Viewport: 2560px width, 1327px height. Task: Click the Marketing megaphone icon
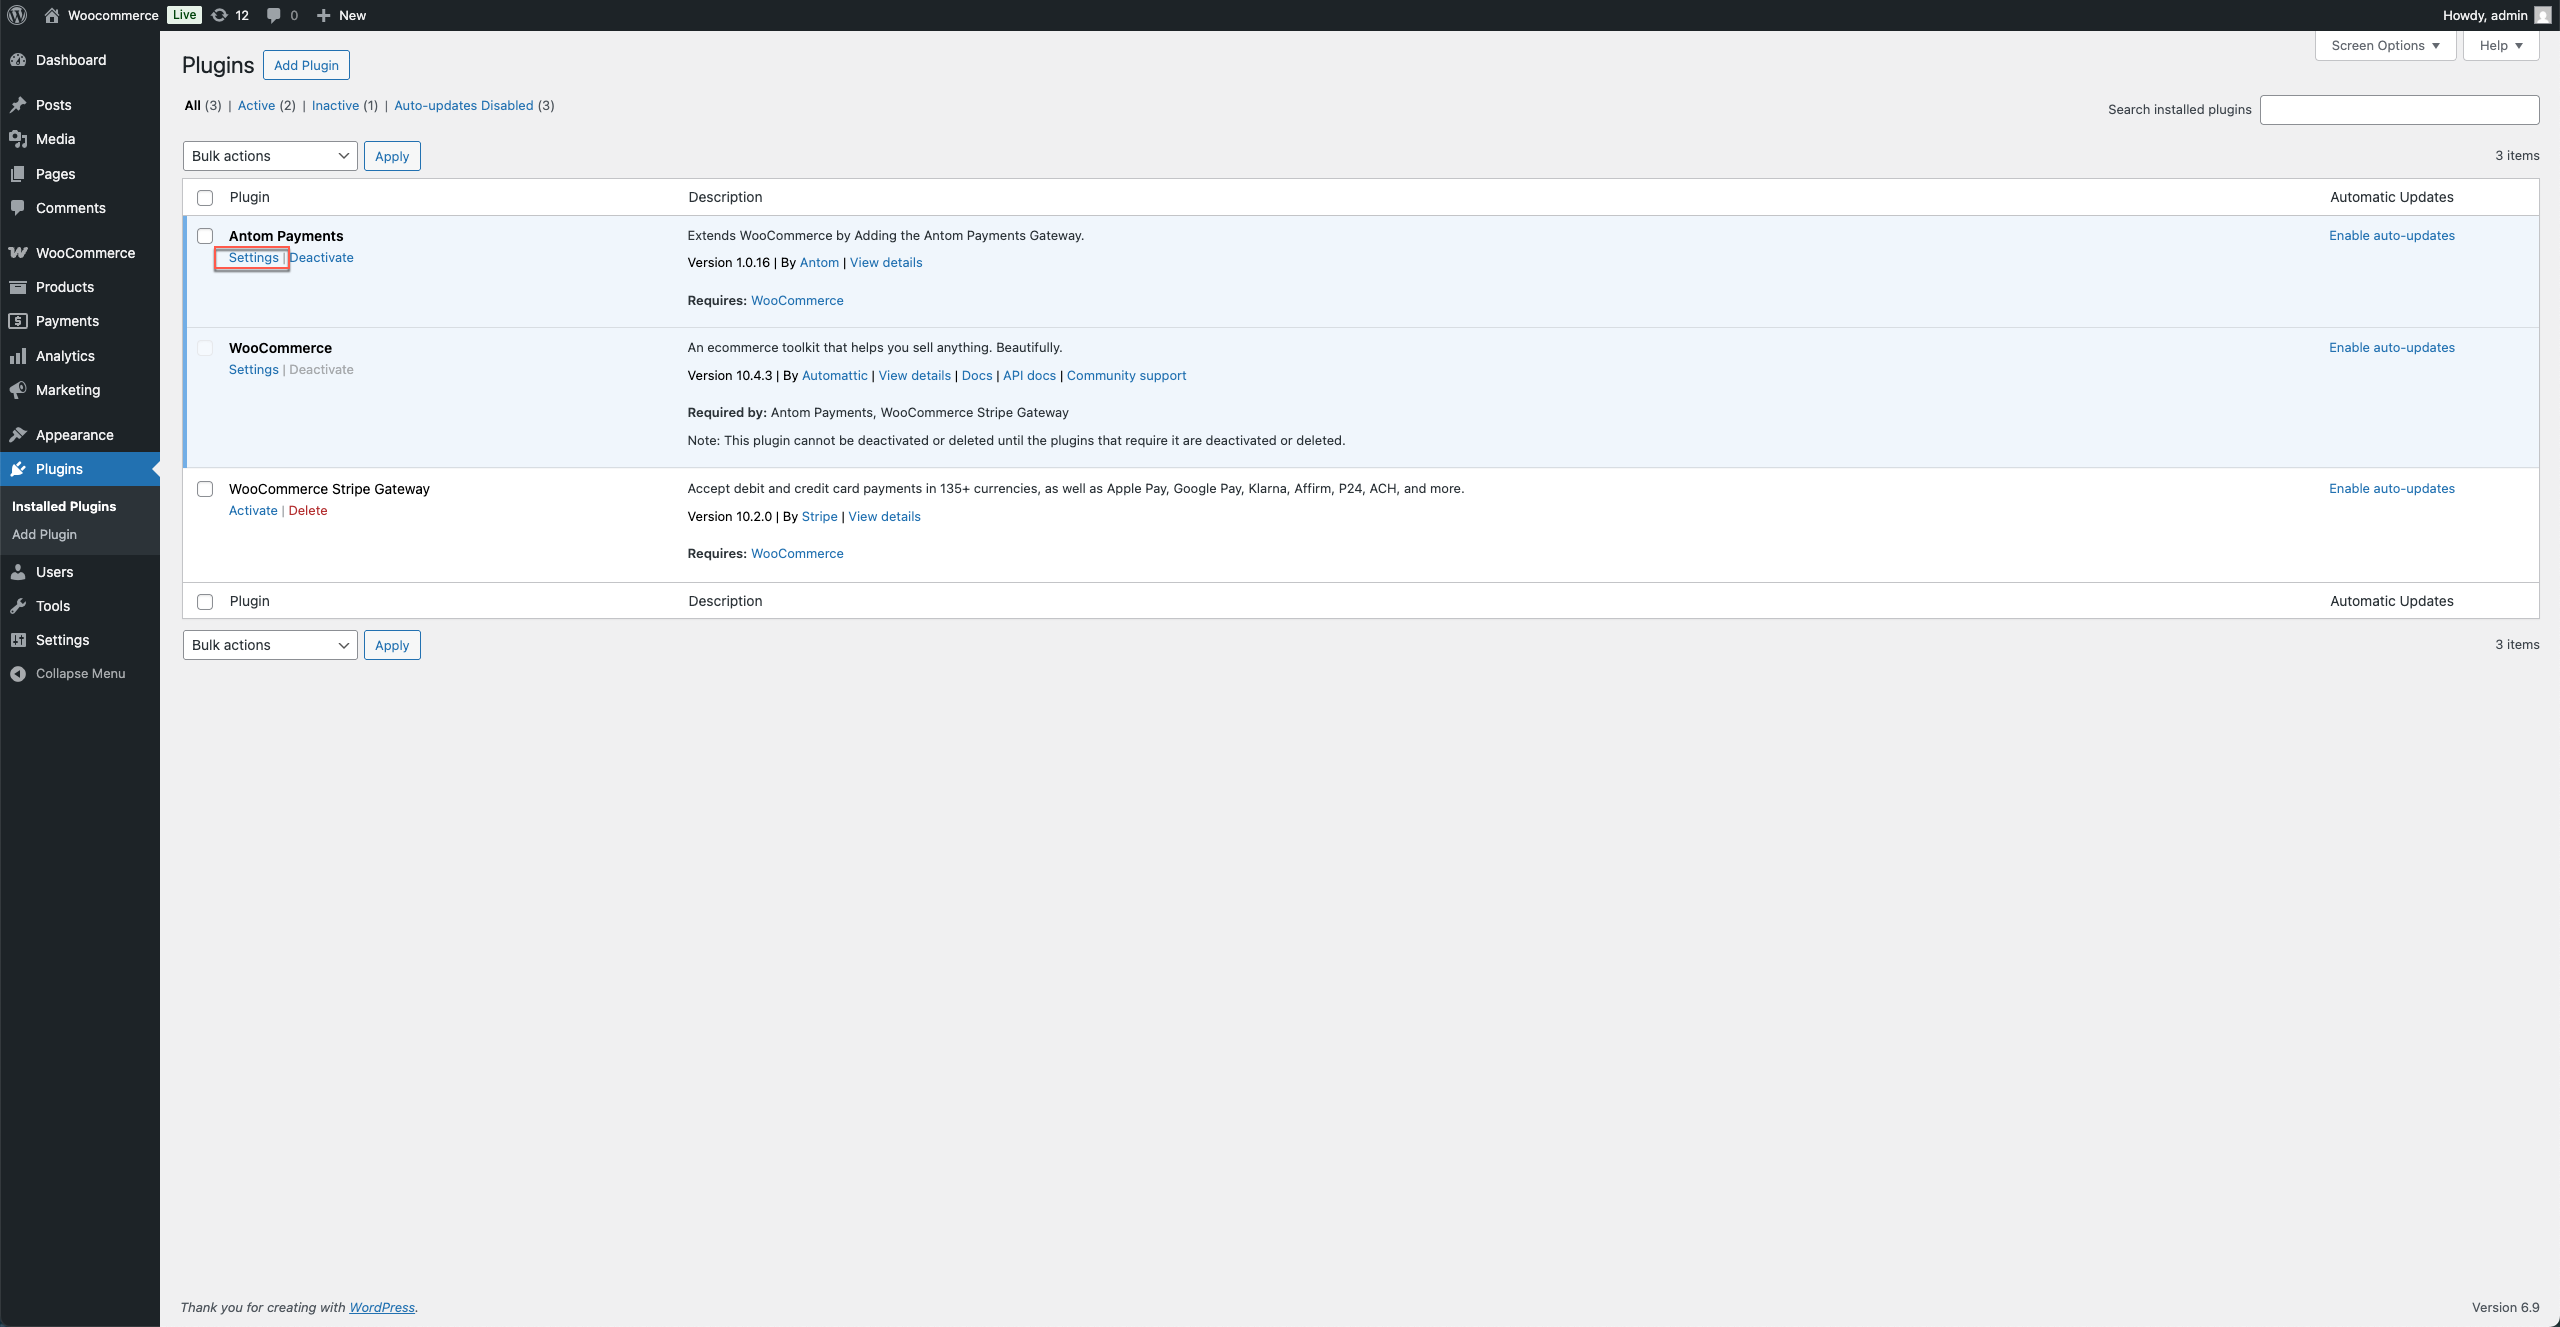pyautogui.click(x=18, y=390)
